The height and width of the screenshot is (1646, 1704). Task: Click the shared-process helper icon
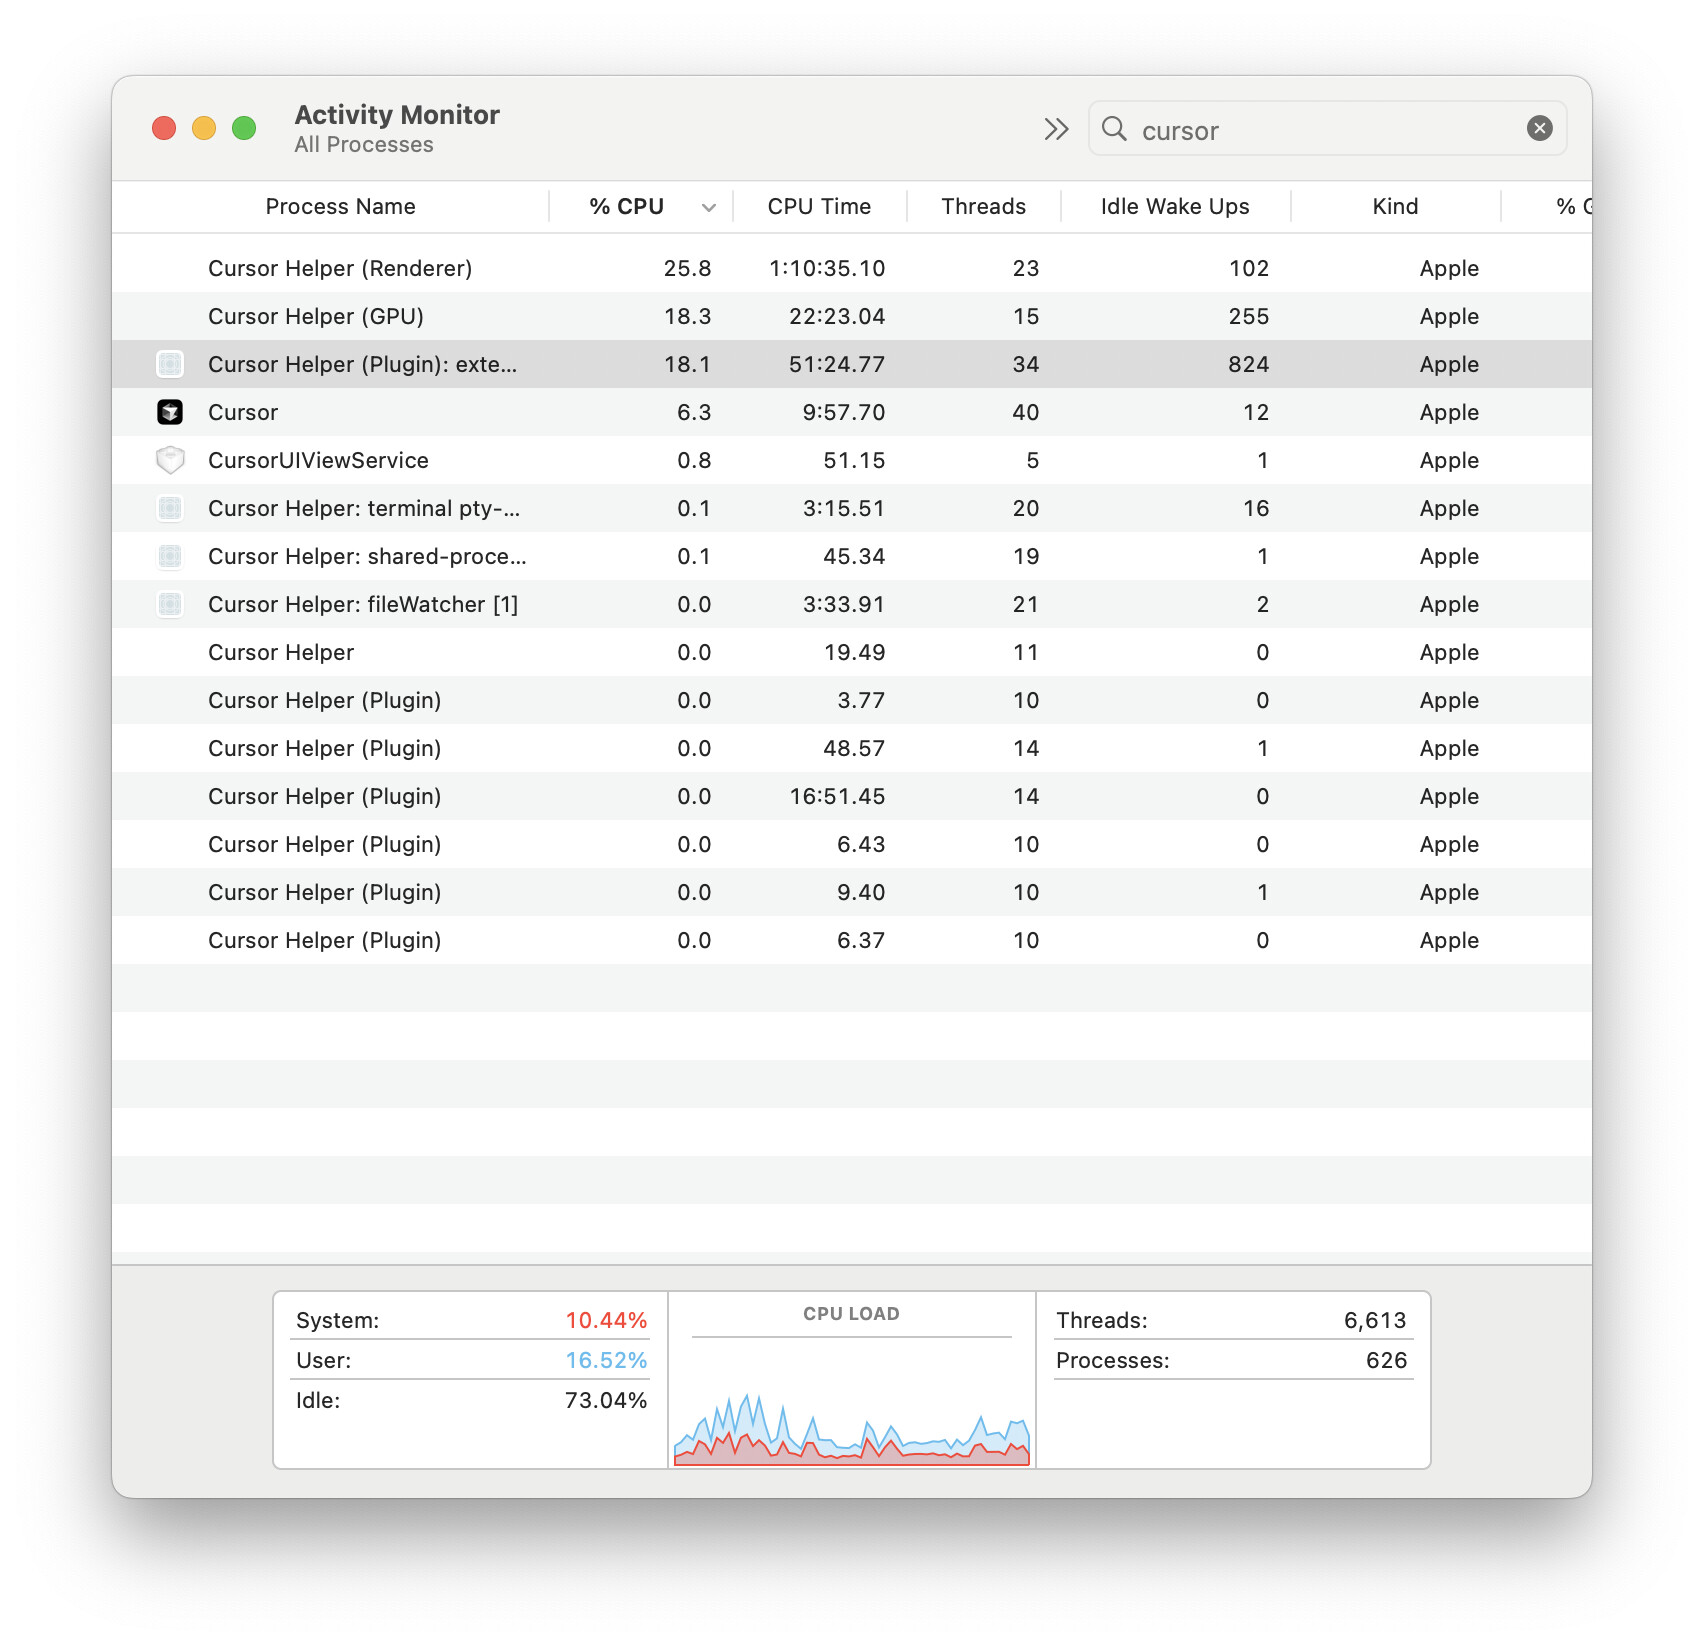[x=170, y=556]
